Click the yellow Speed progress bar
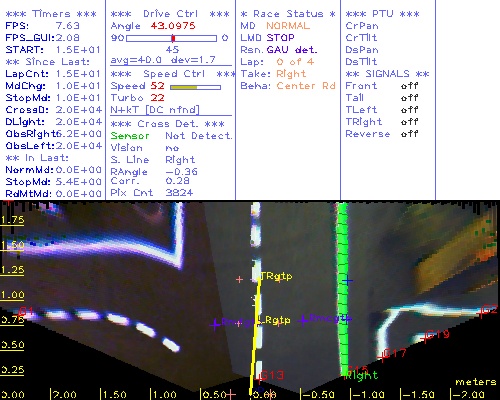 tap(195, 87)
